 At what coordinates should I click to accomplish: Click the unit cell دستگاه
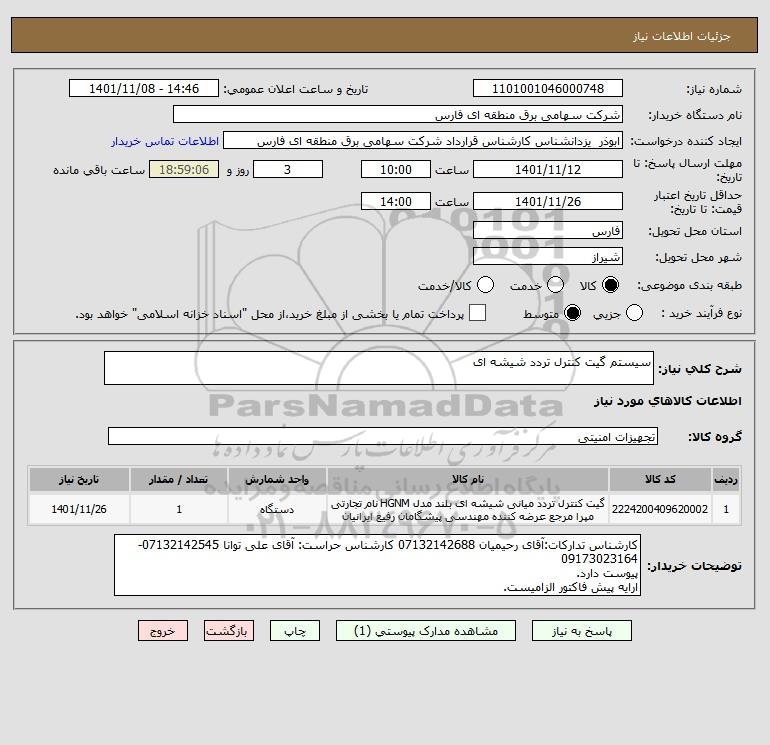[x=277, y=509]
